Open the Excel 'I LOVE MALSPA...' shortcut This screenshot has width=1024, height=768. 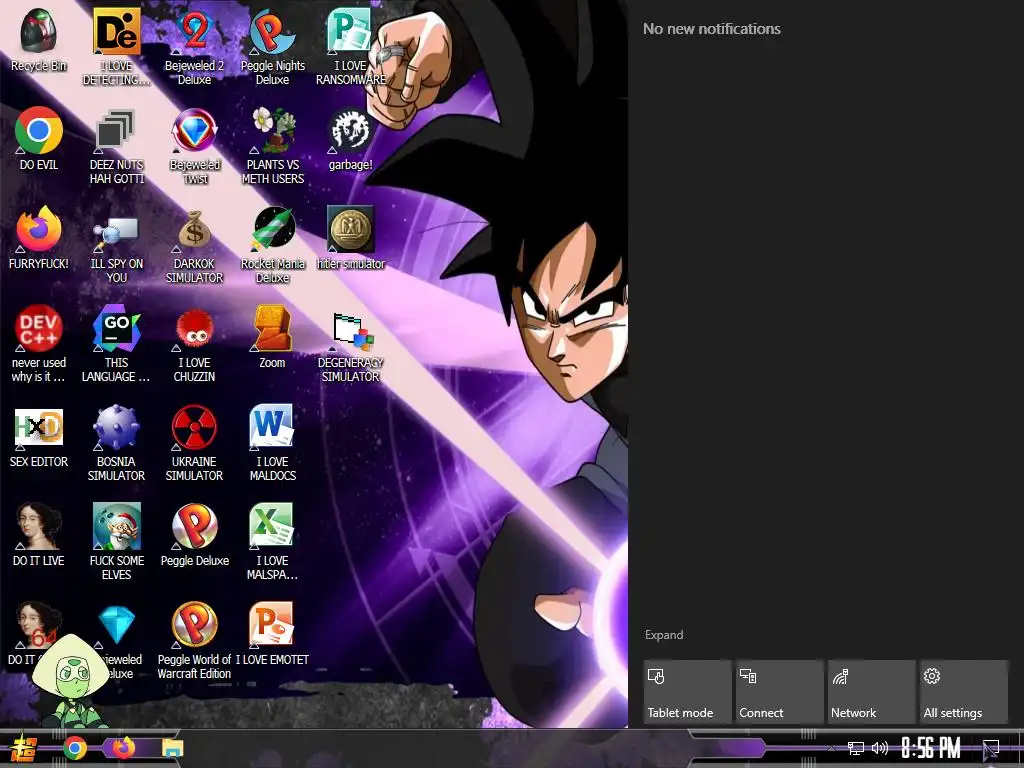click(x=272, y=542)
